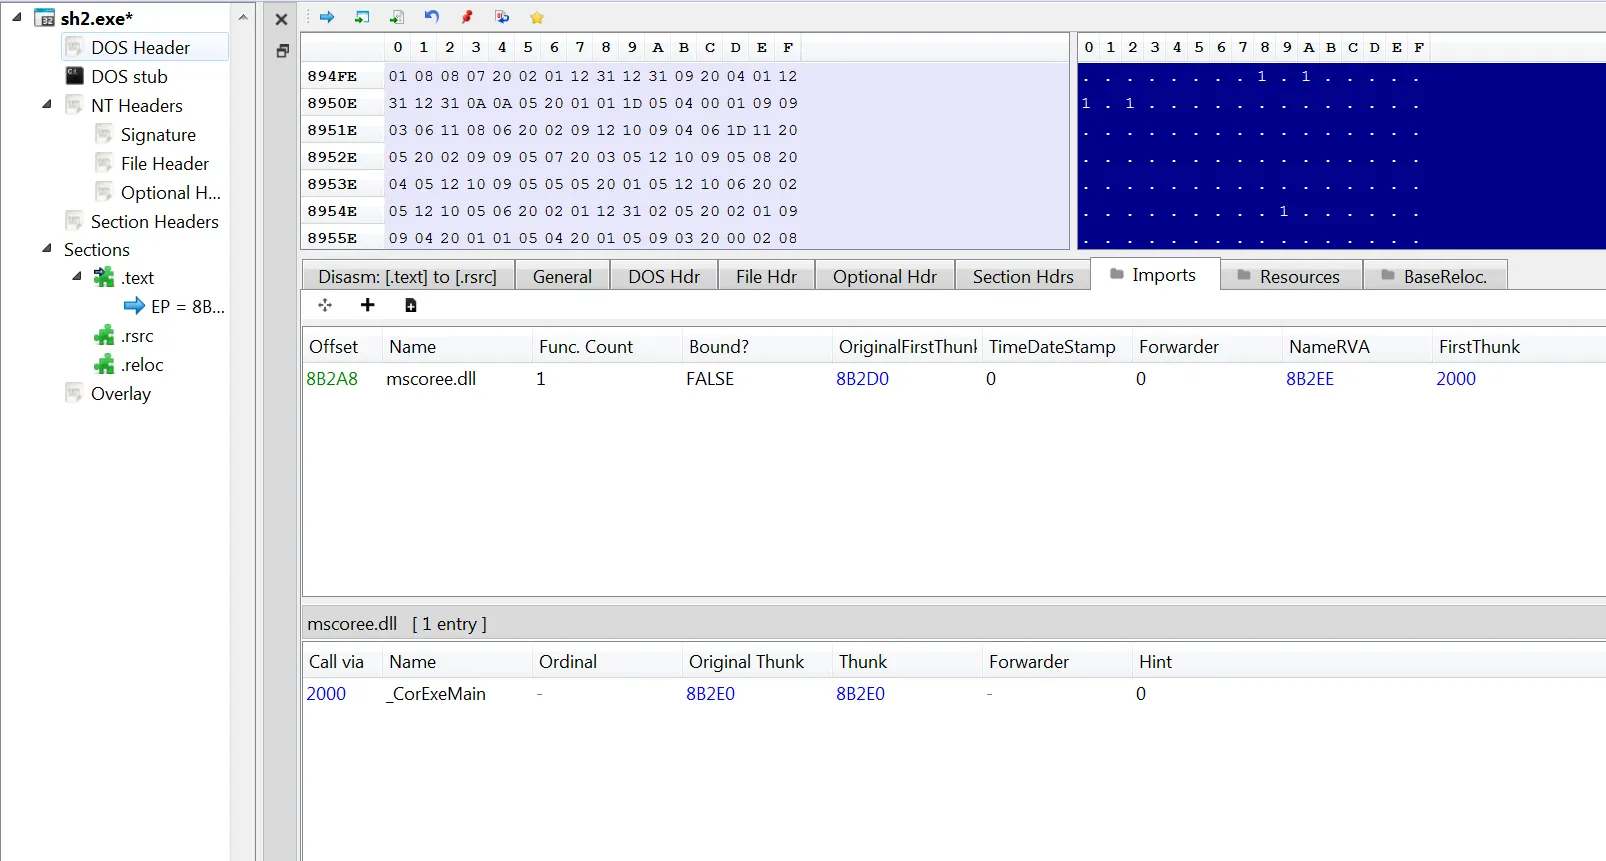This screenshot has height=861, width=1606.
Task: Collapse the NT Headers tree node
Action: coord(46,104)
